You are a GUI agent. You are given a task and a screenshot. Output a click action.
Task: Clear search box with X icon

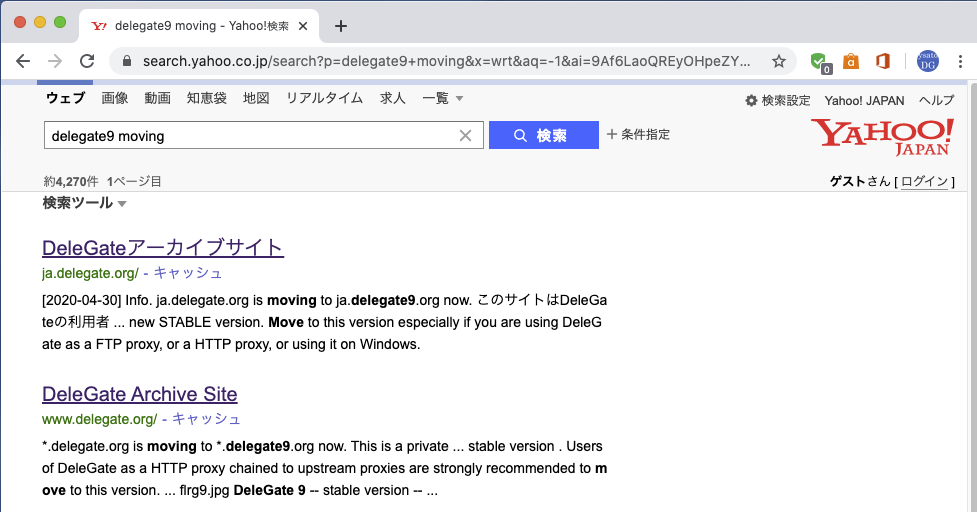(465, 136)
